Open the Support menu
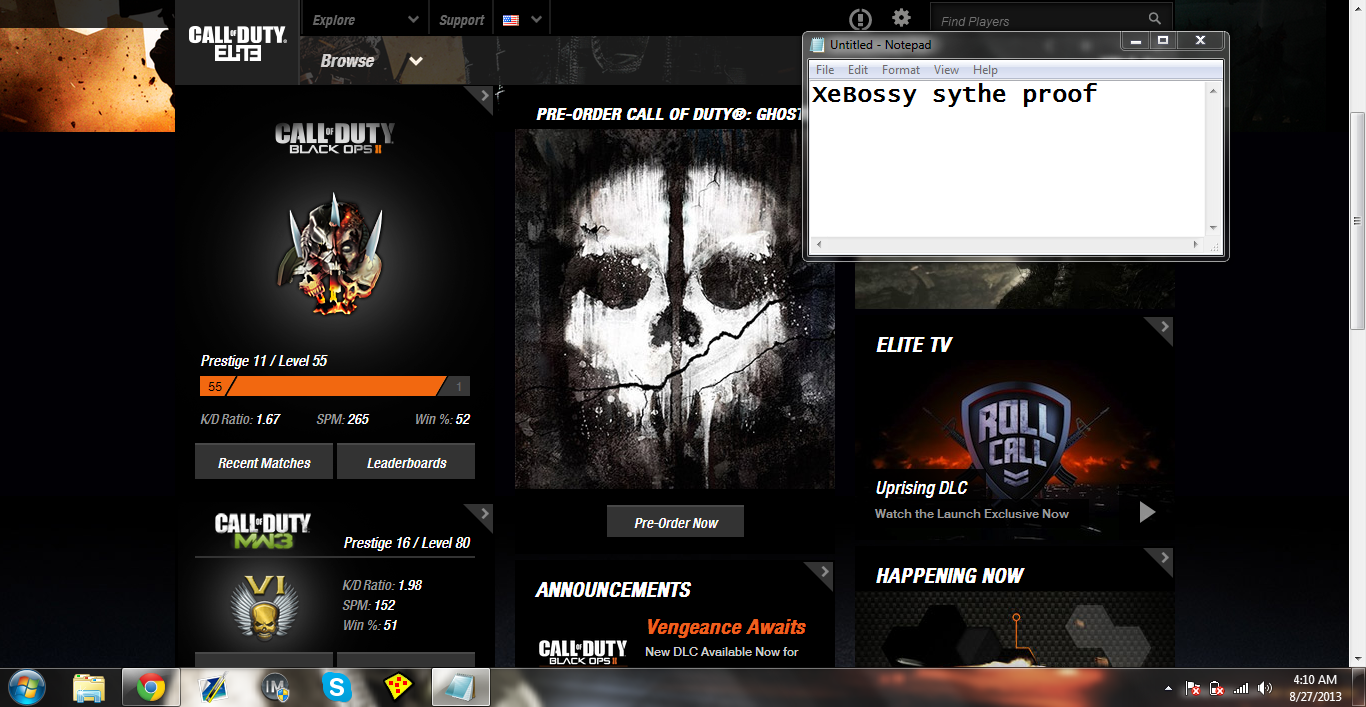The image size is (1366, 707). 462,20
